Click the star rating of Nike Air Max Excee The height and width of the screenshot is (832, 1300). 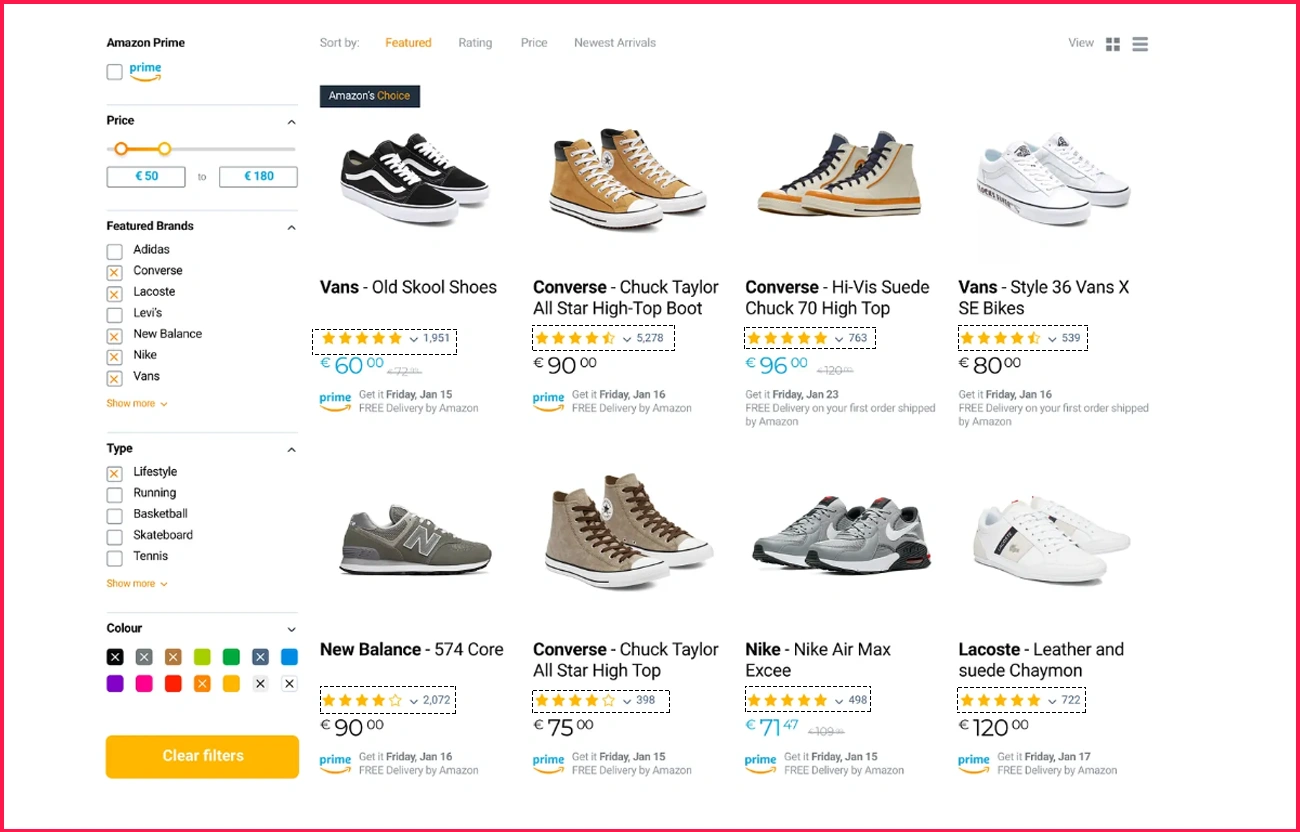click(x=787, y=700)
